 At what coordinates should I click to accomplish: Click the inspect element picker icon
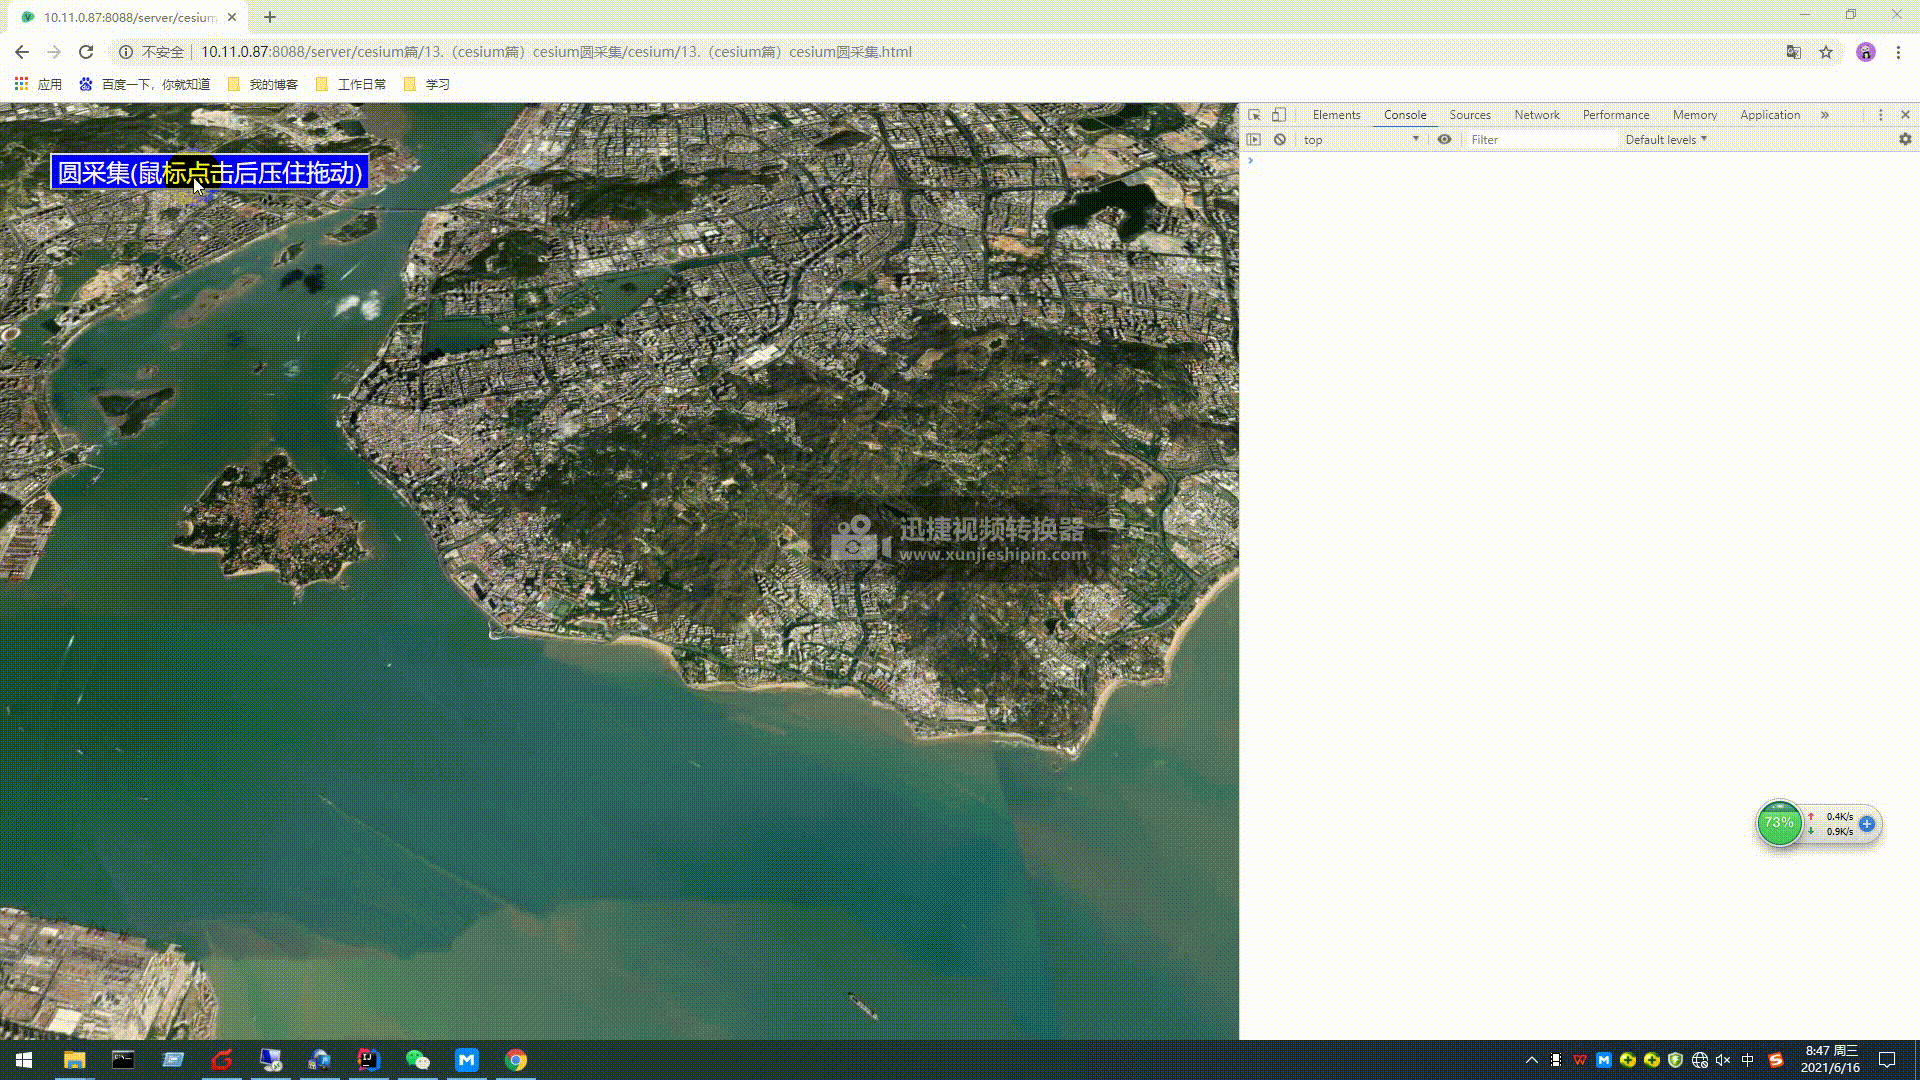(1254, 115)
